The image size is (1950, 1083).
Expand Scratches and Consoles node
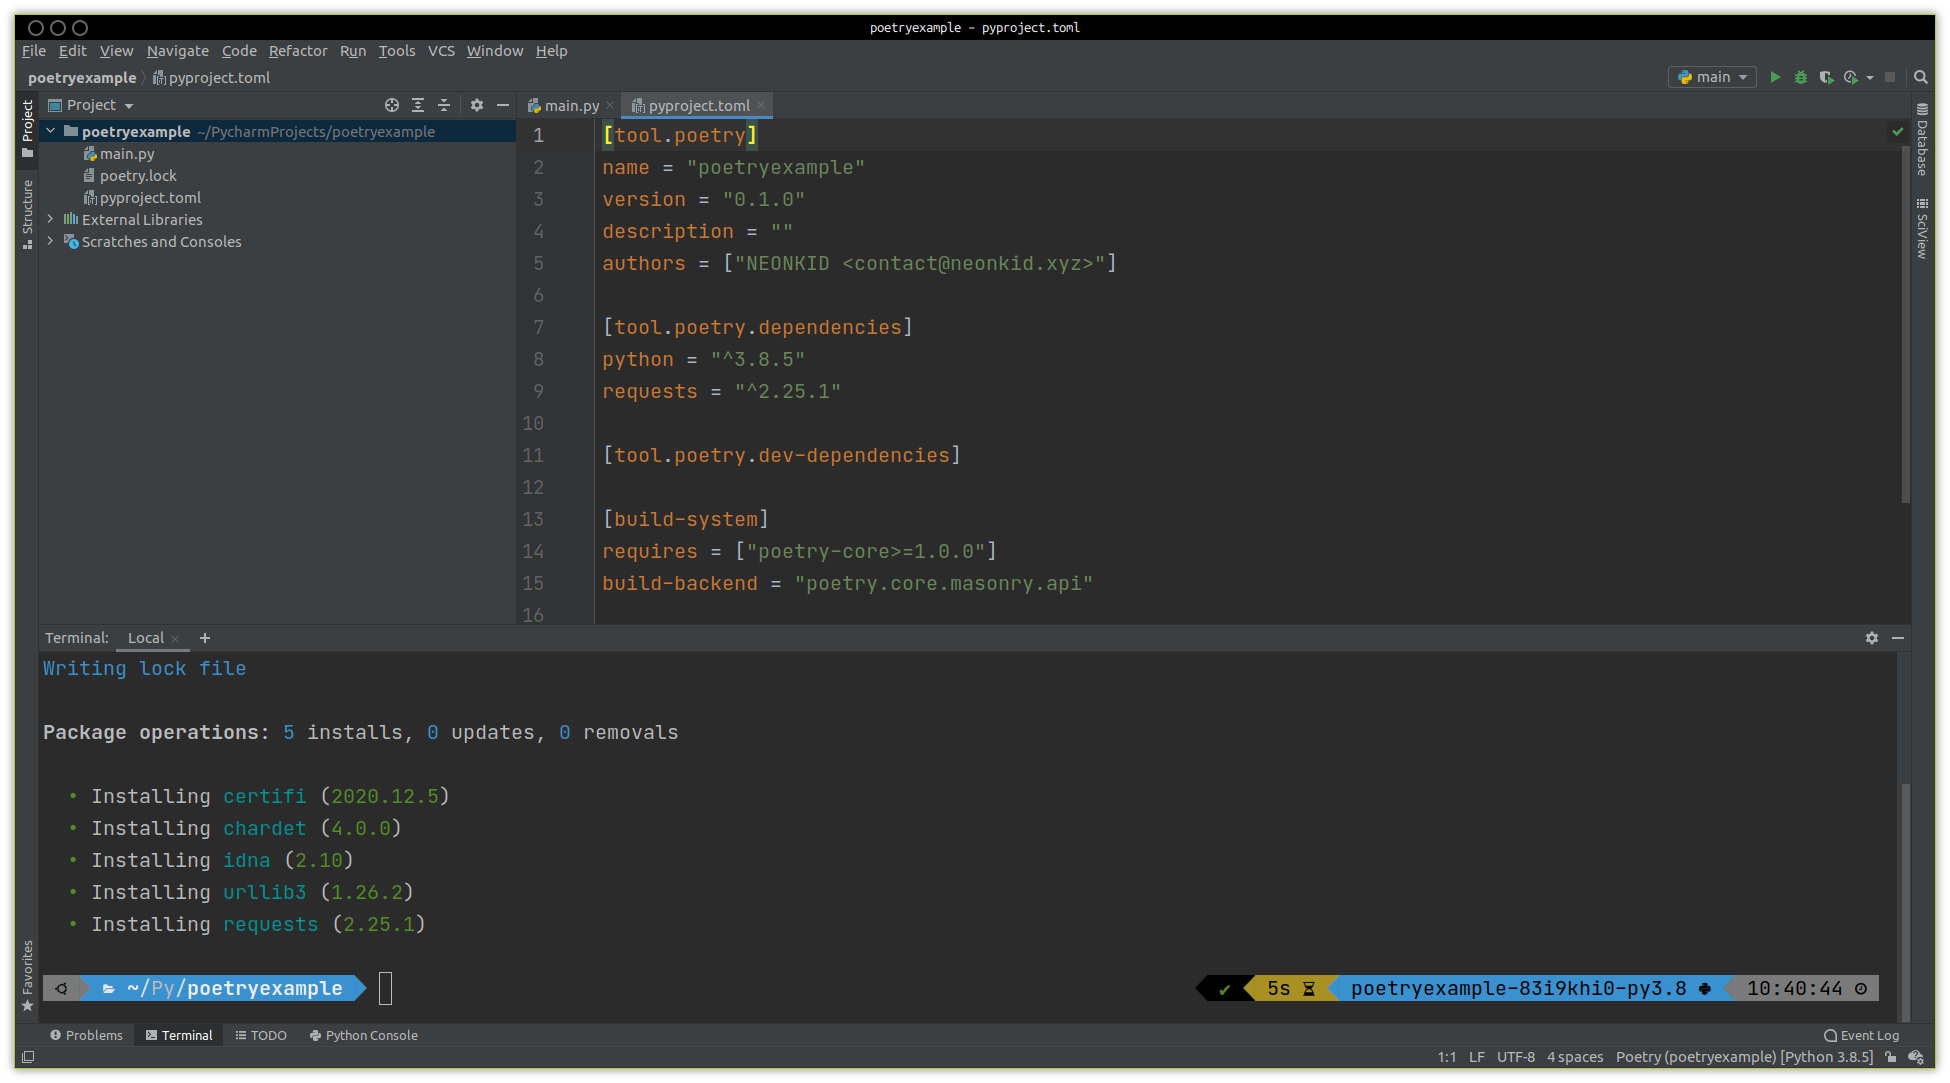tap(50, 241)
